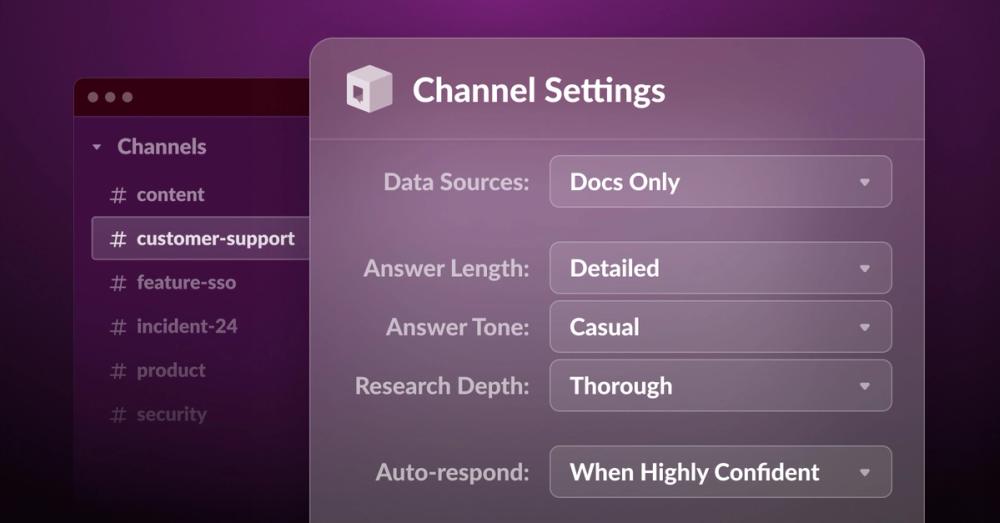
Task: Click the hash icon beside incident-24
Action: [118, 327]
